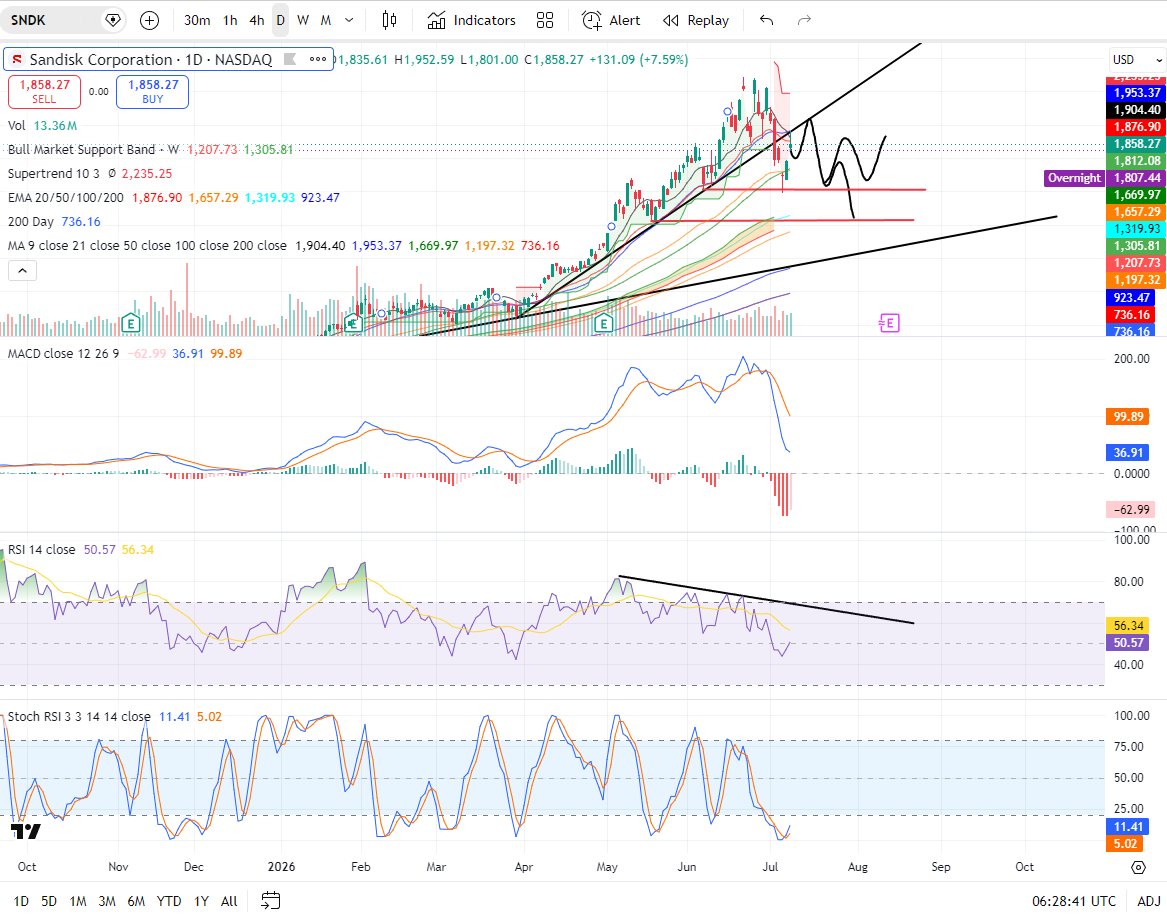Click the Overnight price label
The image size is (1167, 920).
[1074, 178]
